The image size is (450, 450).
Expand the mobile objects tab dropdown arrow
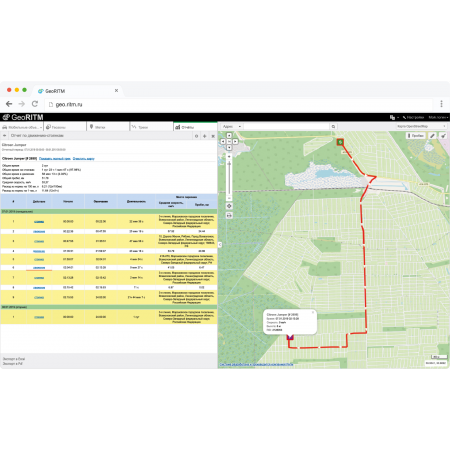pyautogui.click(x=41, y=127)
